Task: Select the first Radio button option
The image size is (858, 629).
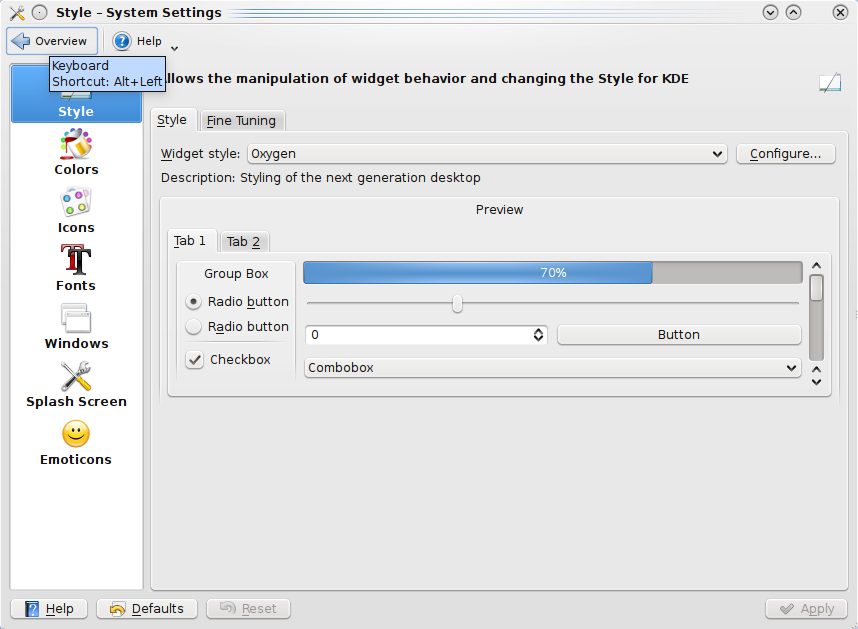Action: (194, 302)
